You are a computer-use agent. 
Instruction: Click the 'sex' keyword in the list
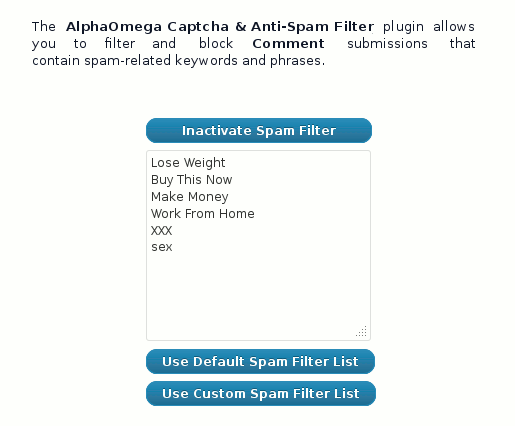(x=162, y=247)
